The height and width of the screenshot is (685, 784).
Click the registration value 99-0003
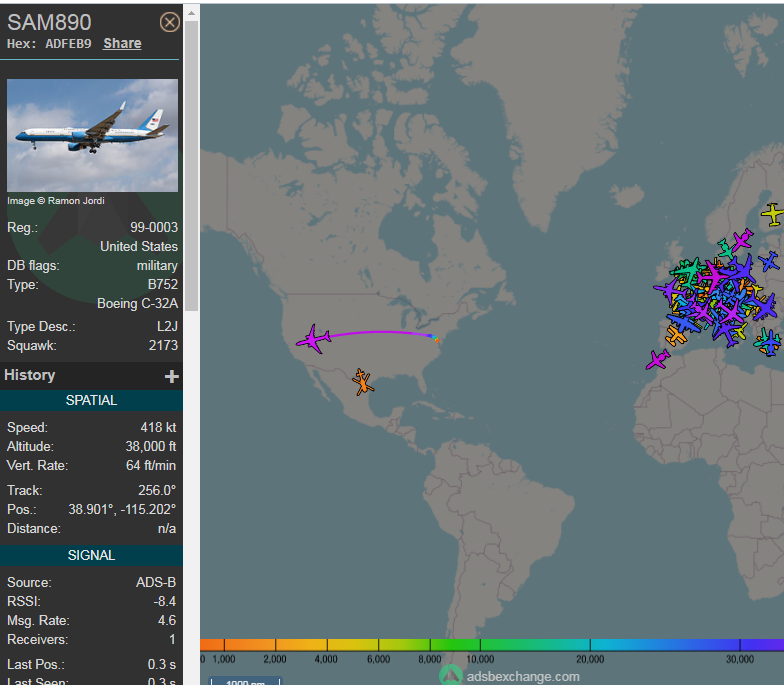[154, 228]
